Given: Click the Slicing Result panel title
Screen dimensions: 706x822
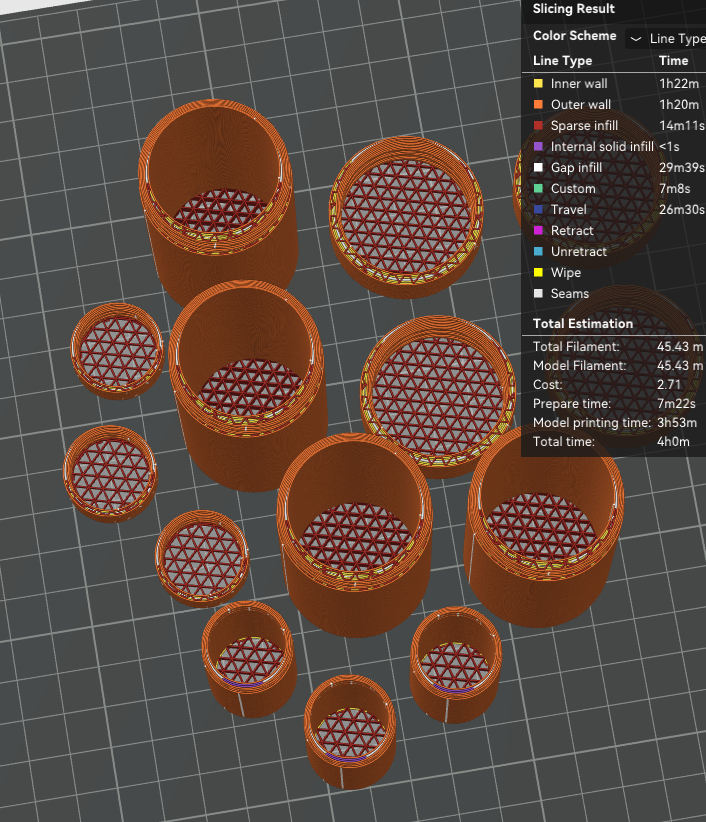Looking at the screenshot, I should (x=573, y=8).
